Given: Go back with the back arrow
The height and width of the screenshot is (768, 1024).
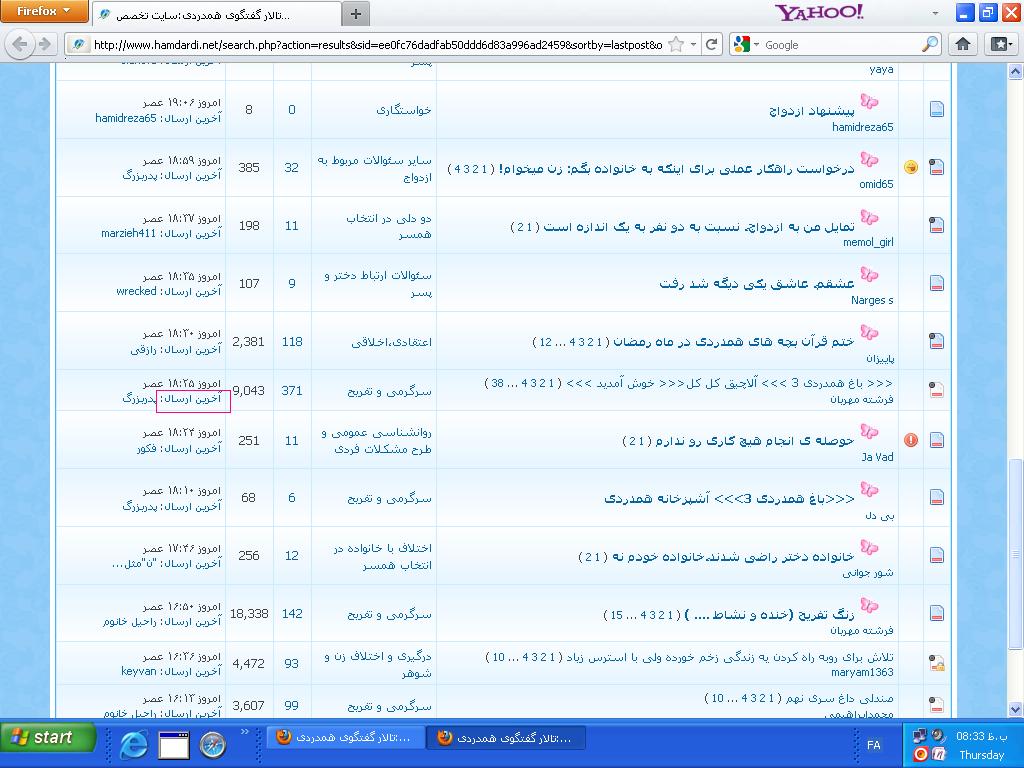Looking at the screenshot, I should click(20, 44).
